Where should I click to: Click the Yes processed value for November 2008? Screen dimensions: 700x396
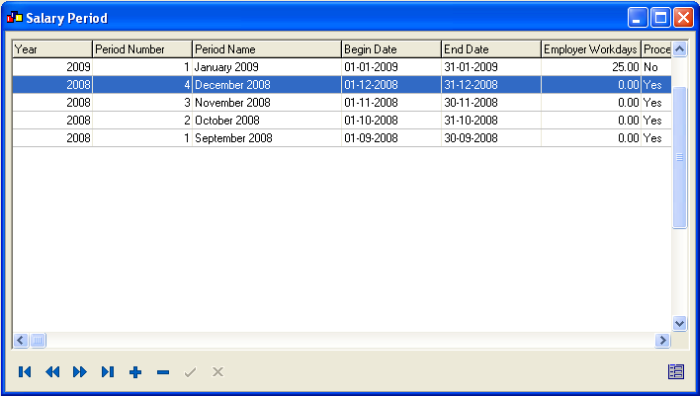(x=652, y=103)
